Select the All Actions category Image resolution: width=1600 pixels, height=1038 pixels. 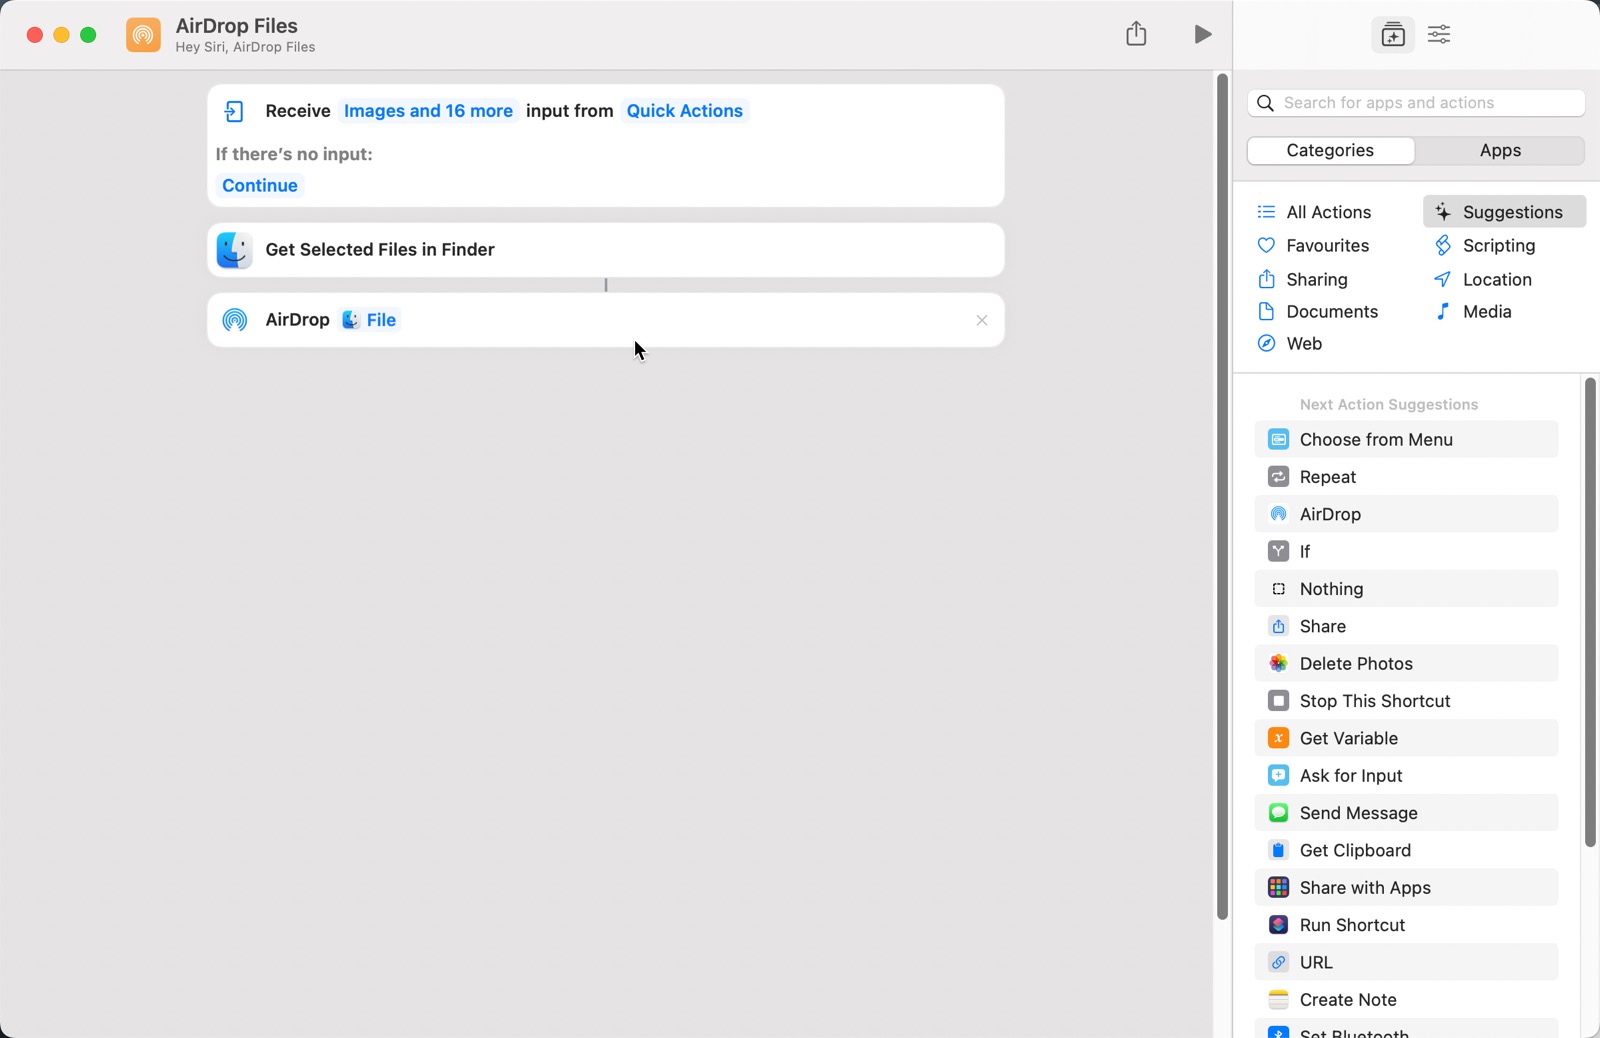click(x=1314, y=212)
